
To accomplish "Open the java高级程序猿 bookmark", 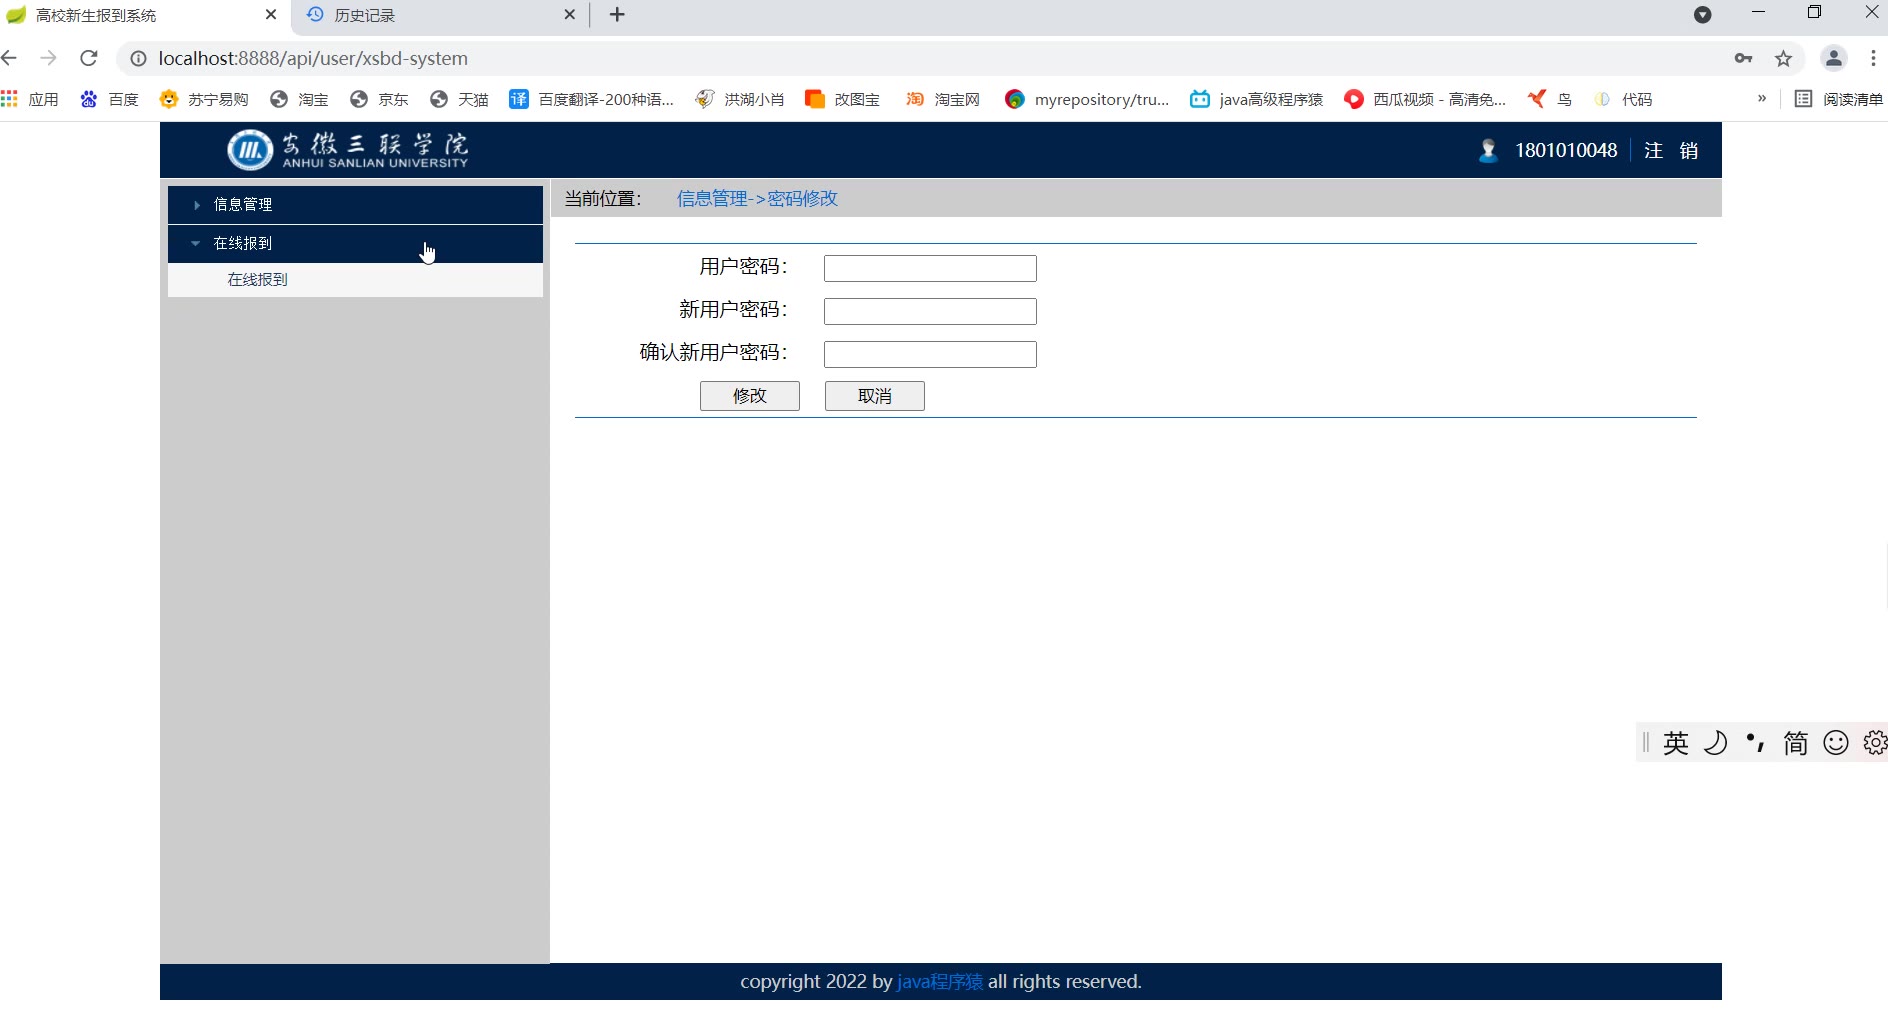I will (x=1256, y=99).
